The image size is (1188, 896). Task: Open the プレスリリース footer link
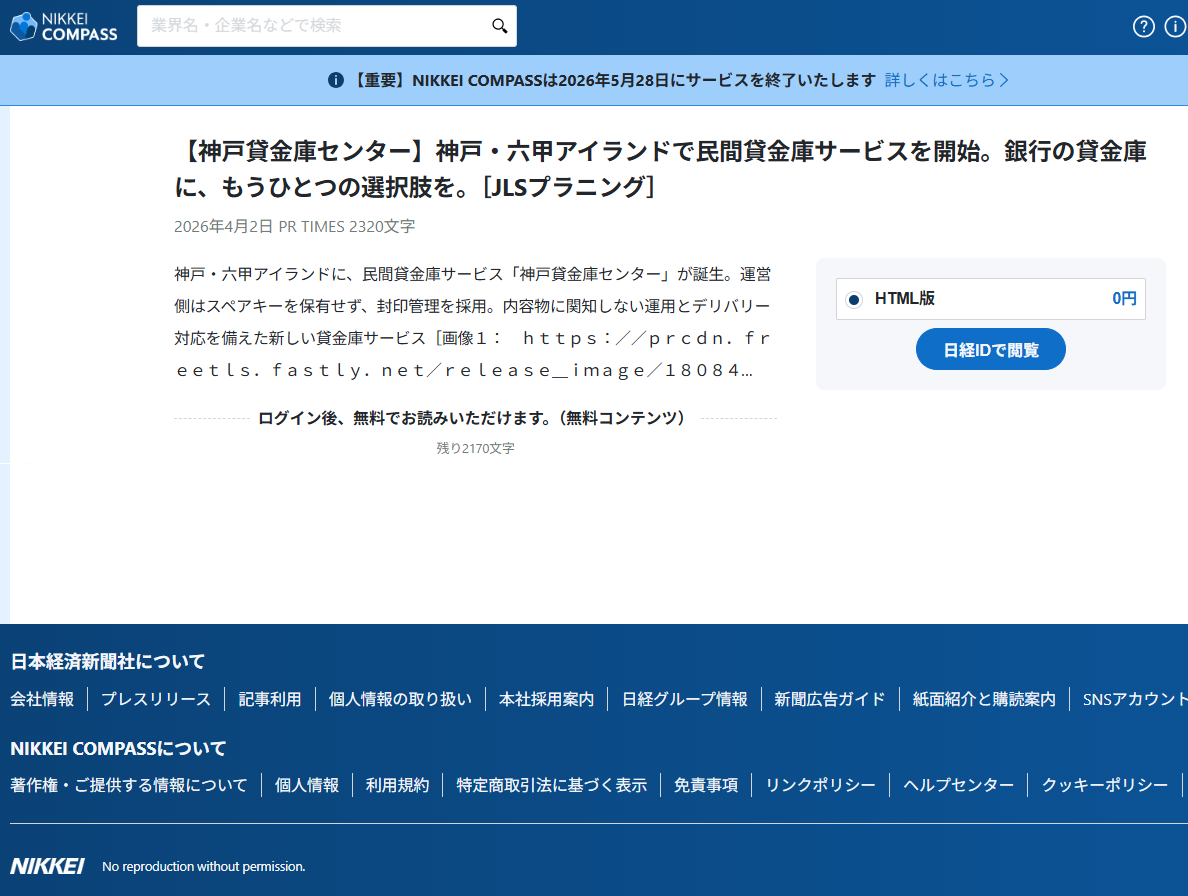click(x=156, y=700)
